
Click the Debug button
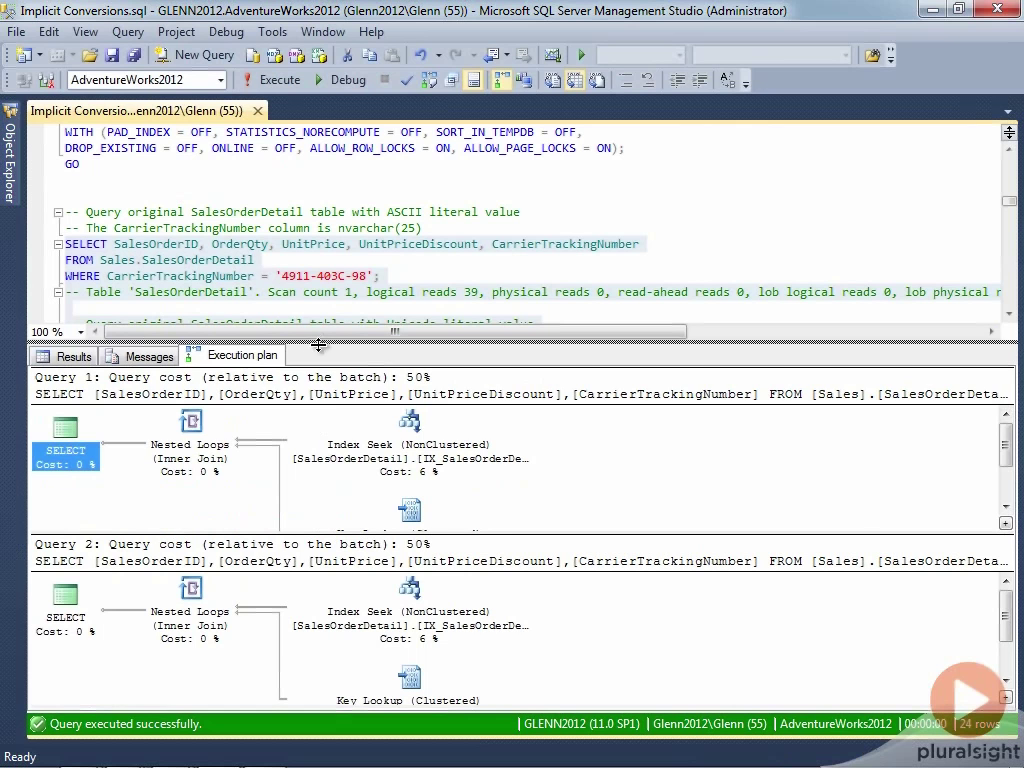340,80
